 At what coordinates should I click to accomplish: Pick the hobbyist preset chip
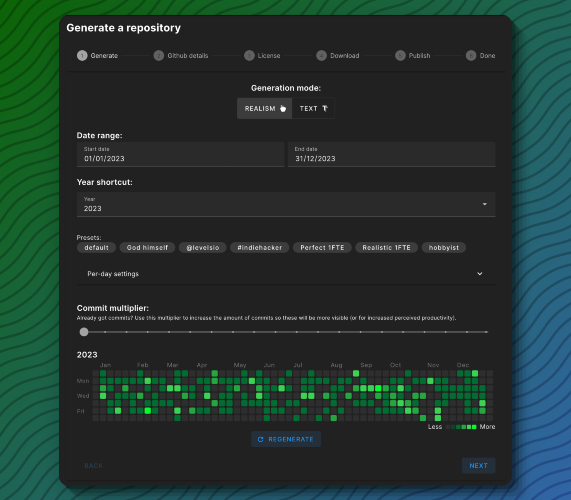(x=444, y=248)
